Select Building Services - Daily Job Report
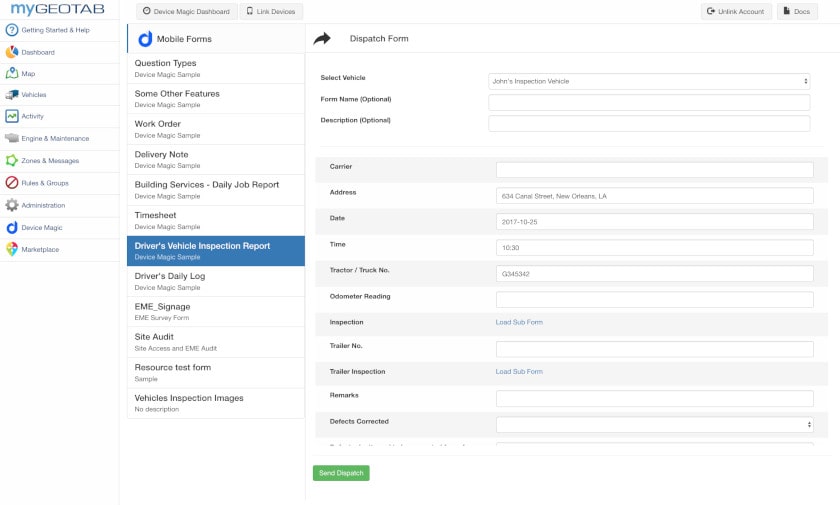Viewport: 840px width, 505px height. [216, 190]
